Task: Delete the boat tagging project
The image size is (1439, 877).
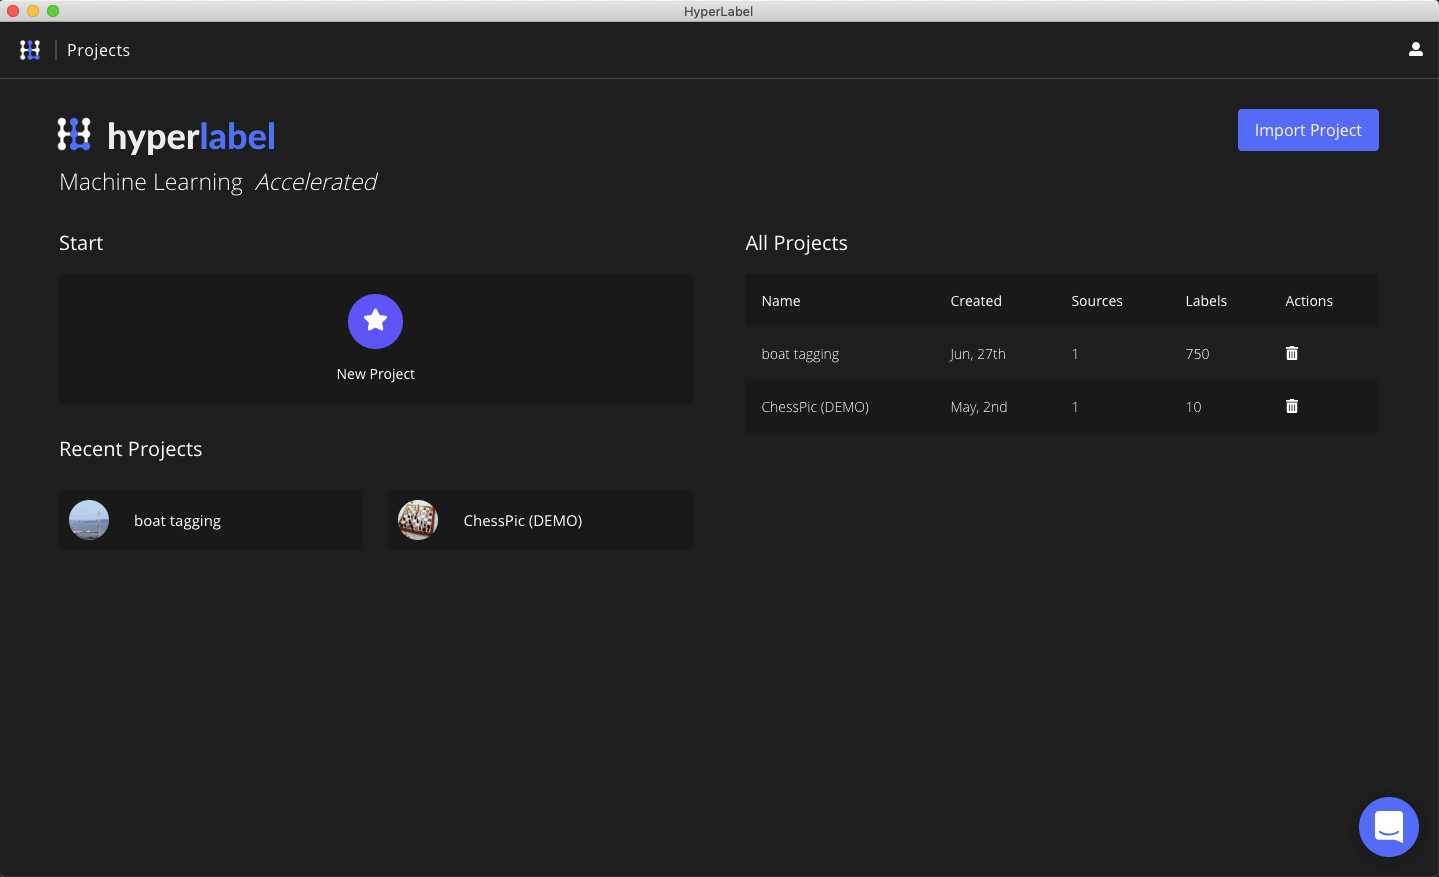Action: 1291,353
